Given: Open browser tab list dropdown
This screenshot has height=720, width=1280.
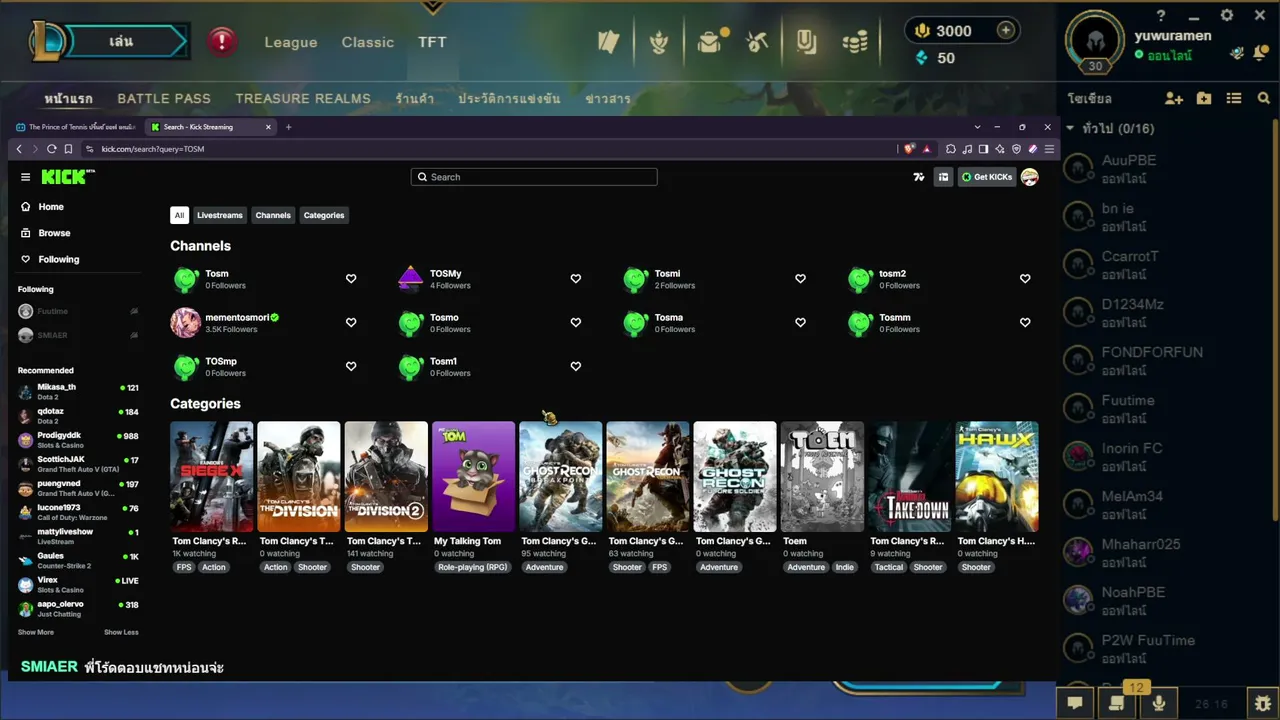Looking at the screenshot, I should click(978, 127).
